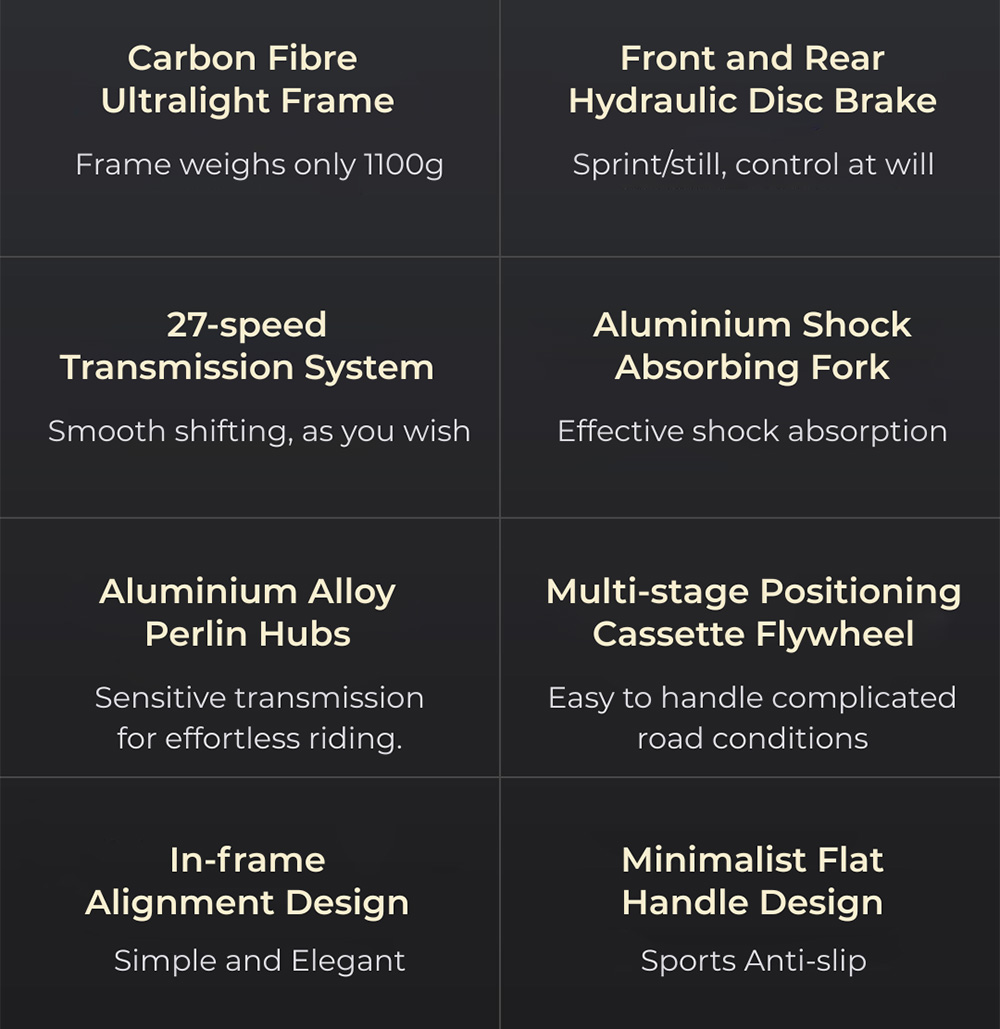This screenshot has width=1000, height=1029.
Task: Select 'Effective shock absorption' description
Action: tap(752, 431)
